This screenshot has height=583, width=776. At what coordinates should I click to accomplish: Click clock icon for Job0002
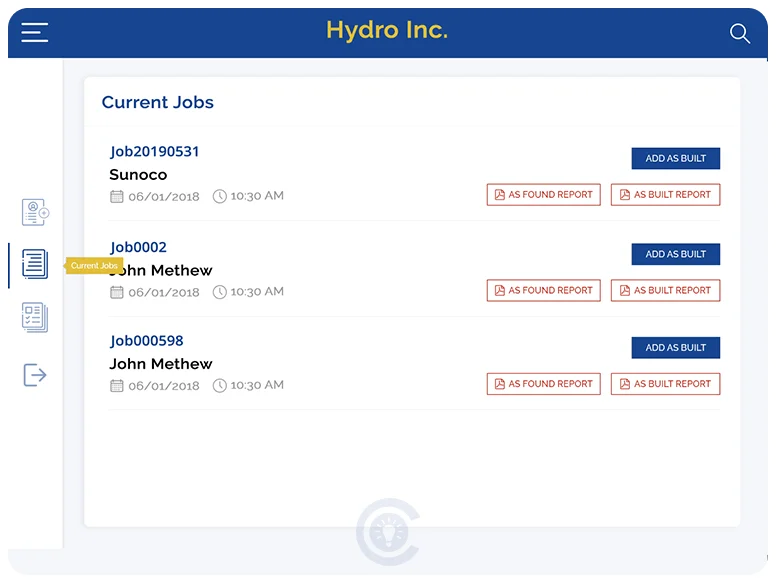220,292
